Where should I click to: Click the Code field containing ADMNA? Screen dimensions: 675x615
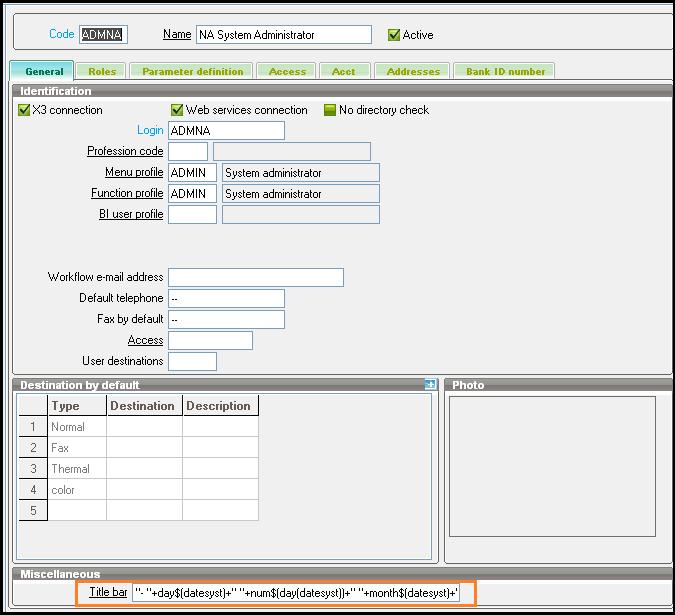pos(103,34)
